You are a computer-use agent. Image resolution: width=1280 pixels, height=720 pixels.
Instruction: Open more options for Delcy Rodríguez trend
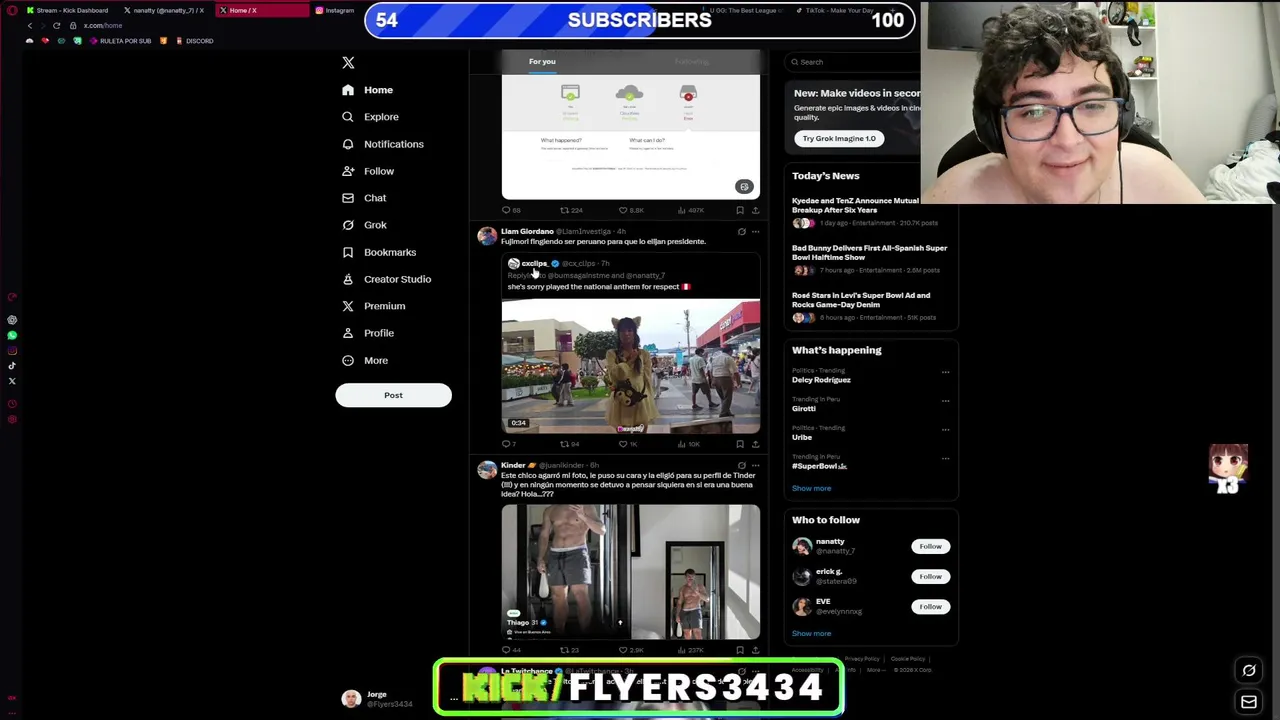point(945,372)
